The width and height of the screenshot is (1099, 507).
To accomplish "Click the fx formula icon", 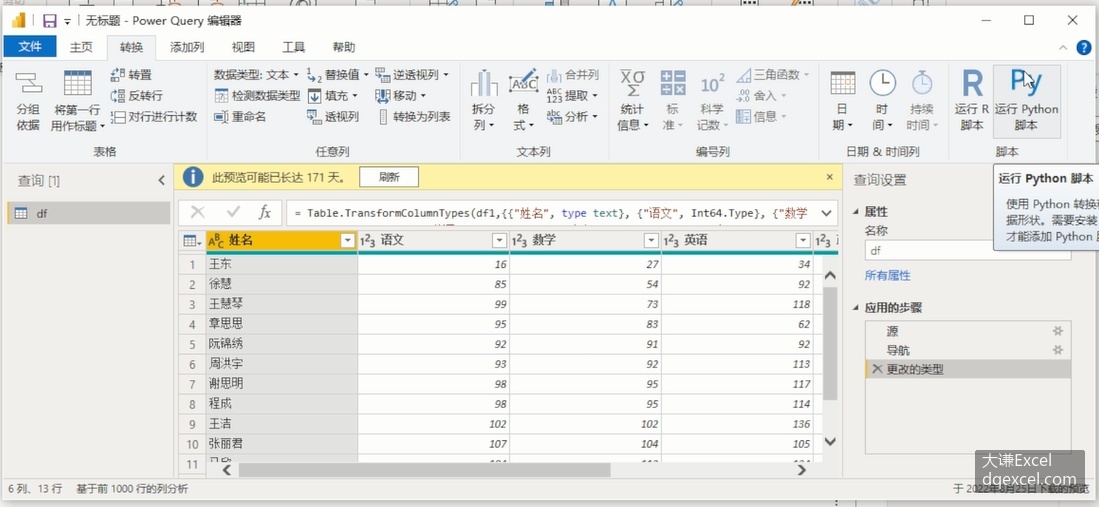I will pyautogui.click(x=264, y=212).
